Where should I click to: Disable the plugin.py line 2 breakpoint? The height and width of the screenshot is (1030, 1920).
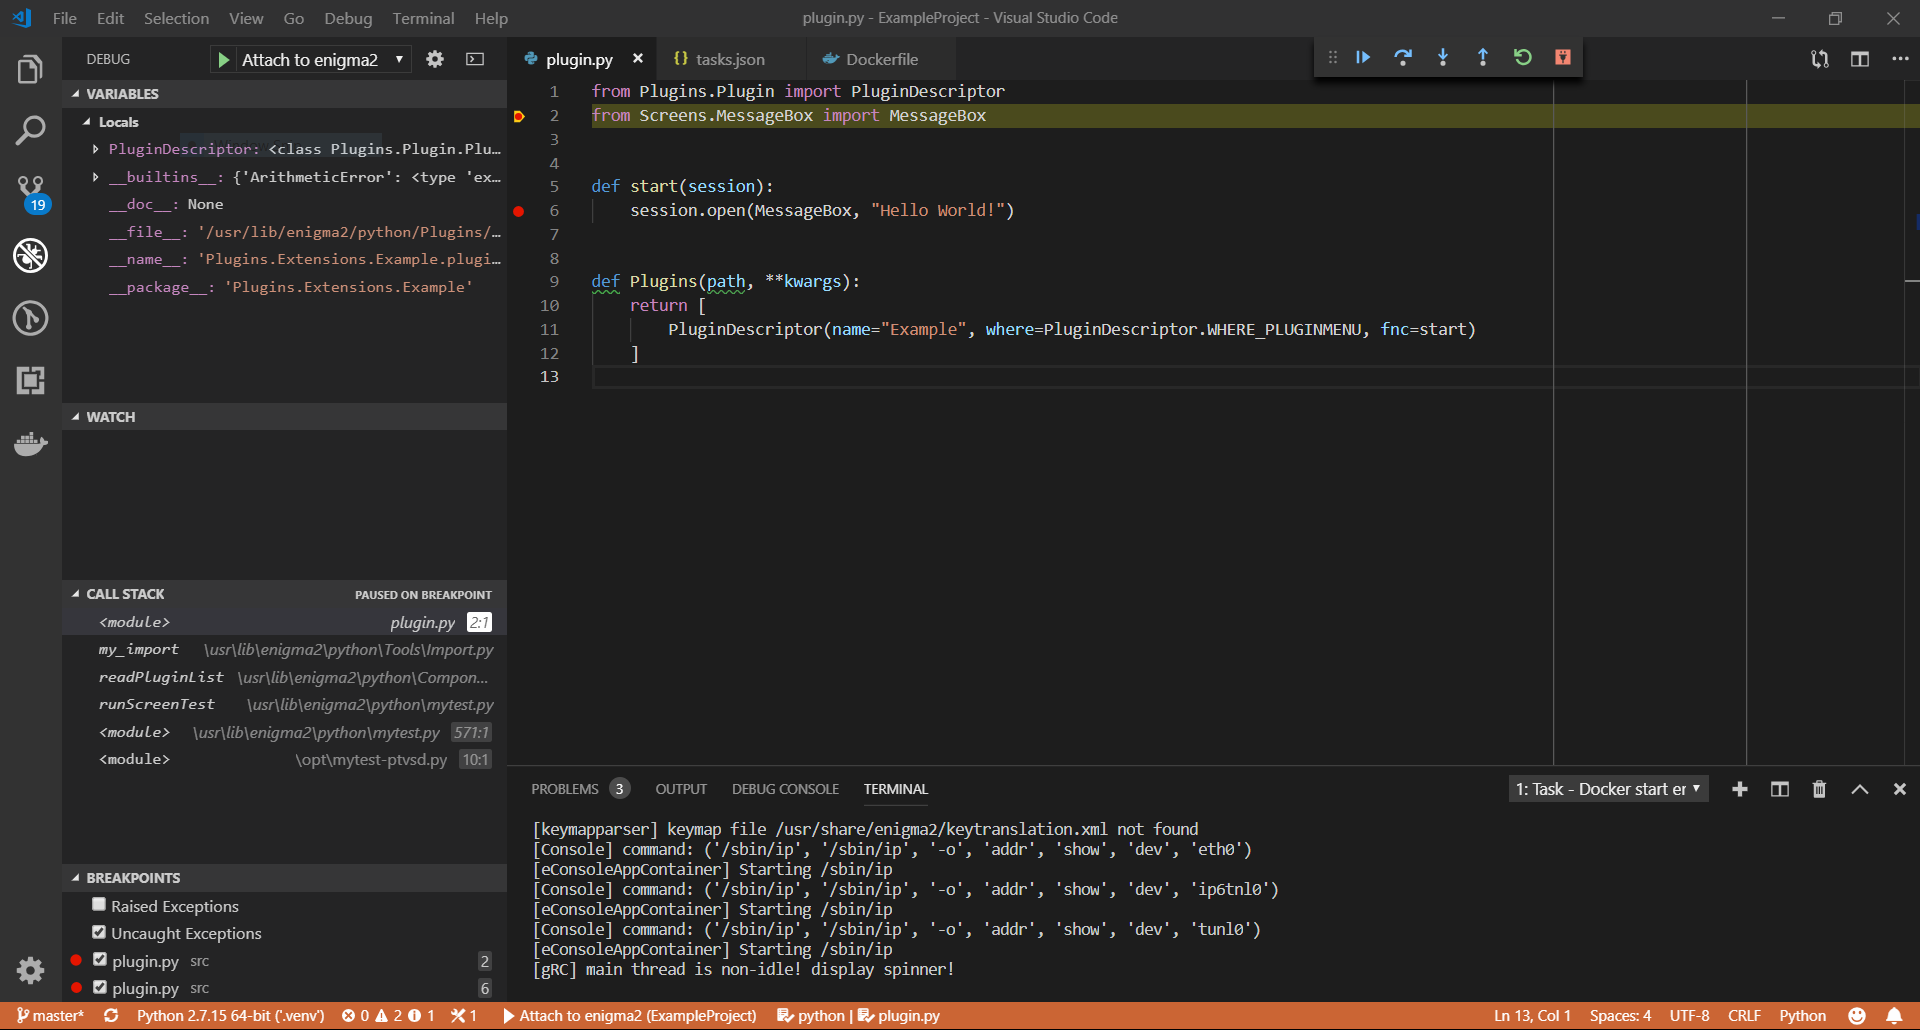100,960
